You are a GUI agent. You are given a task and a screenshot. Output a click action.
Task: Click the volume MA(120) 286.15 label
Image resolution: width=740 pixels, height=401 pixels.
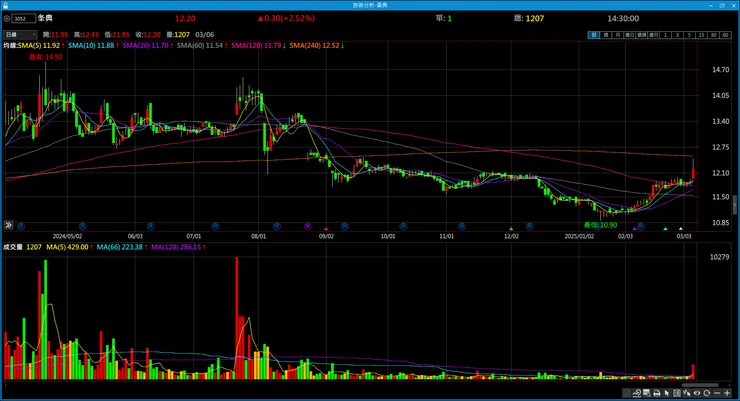click(x=176, y=247)
